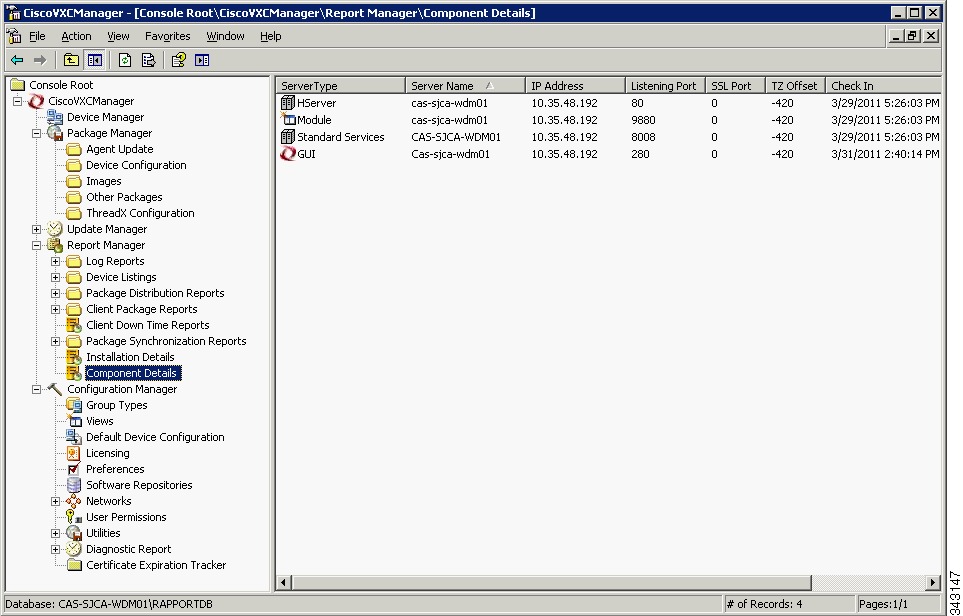The height and width of the screenshot is (616, 963).
Task: Click Default Device Configuration icon
Action: pyautogui.click(x=74, y=437)
